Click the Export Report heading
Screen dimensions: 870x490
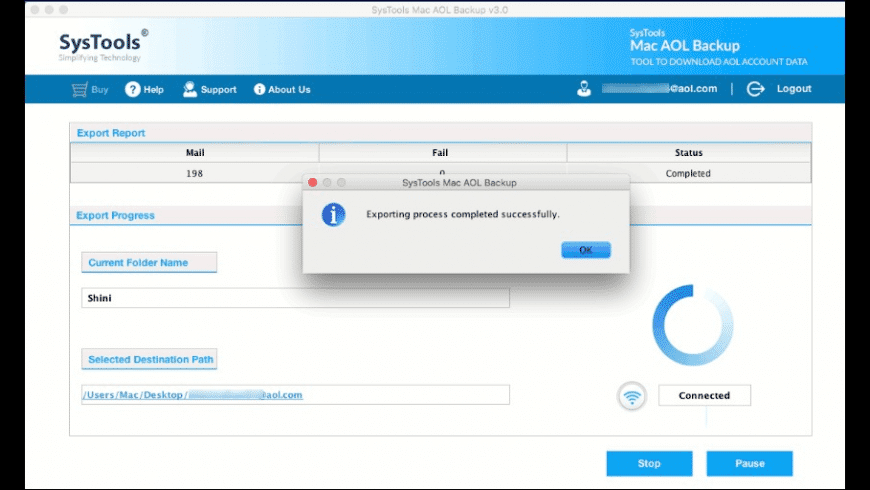click(111, 133)
